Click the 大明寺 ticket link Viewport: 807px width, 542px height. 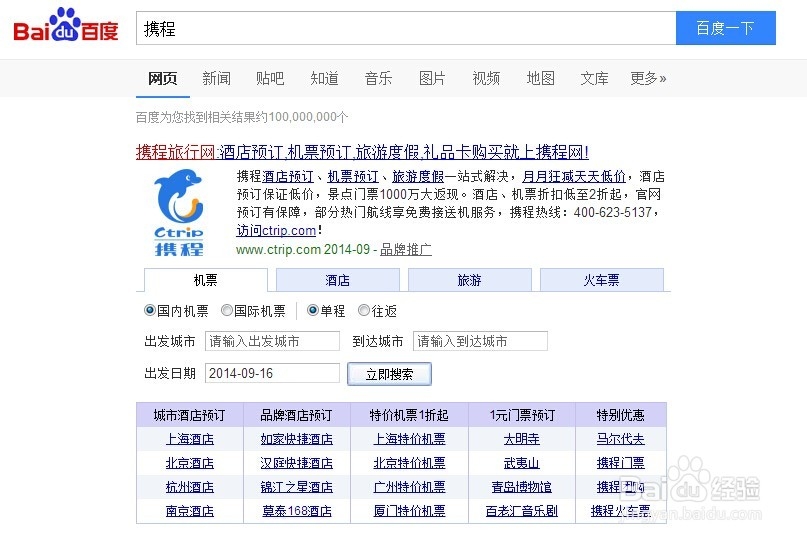(522, 439)
